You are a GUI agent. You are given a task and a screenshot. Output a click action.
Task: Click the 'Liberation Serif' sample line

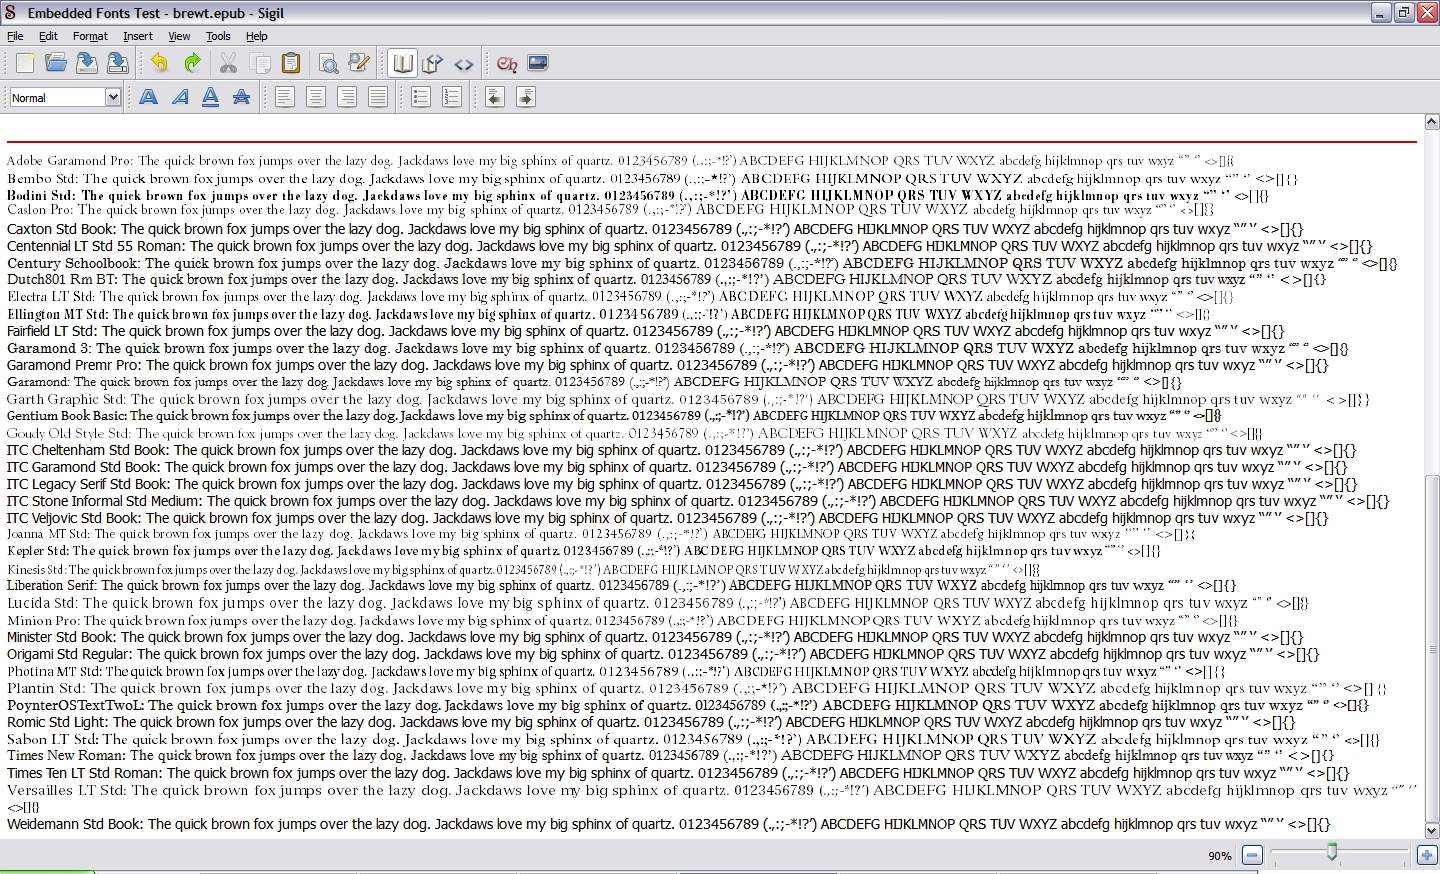621,586
